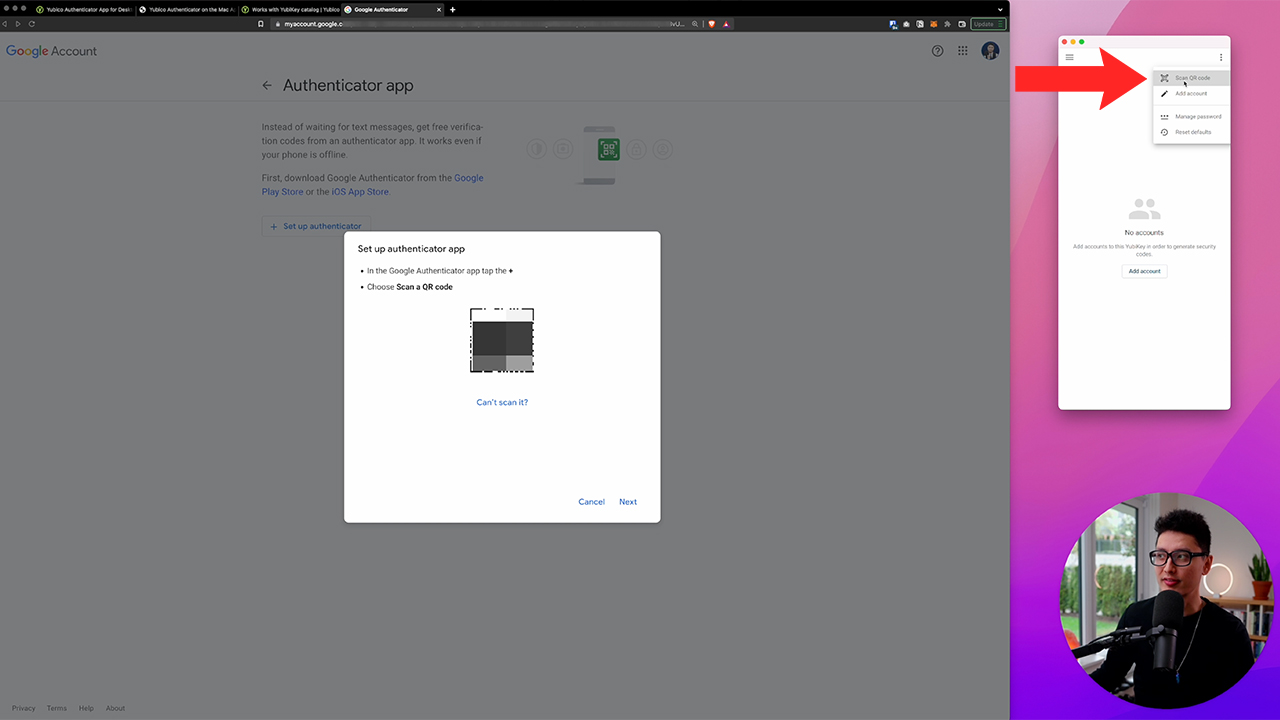Switch to Yubico Authenticator on the Mac tab
This screenshot has height=720, width=1280.
point(187,9)
